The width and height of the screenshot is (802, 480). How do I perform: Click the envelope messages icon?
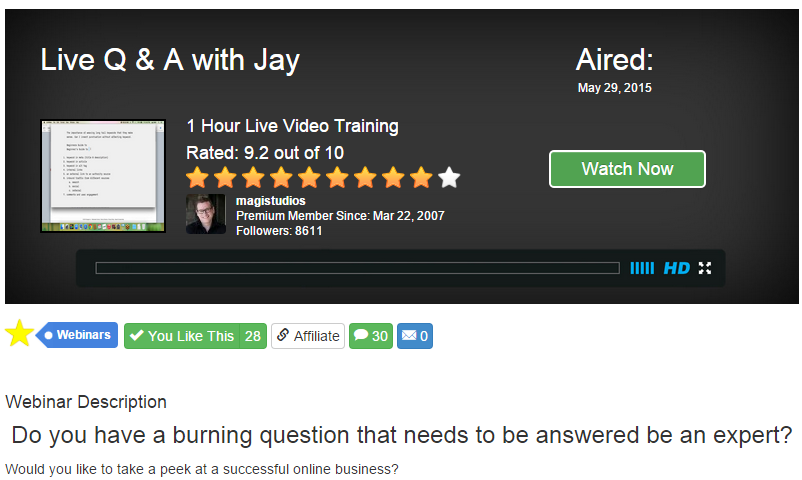[x=409, y=336]
